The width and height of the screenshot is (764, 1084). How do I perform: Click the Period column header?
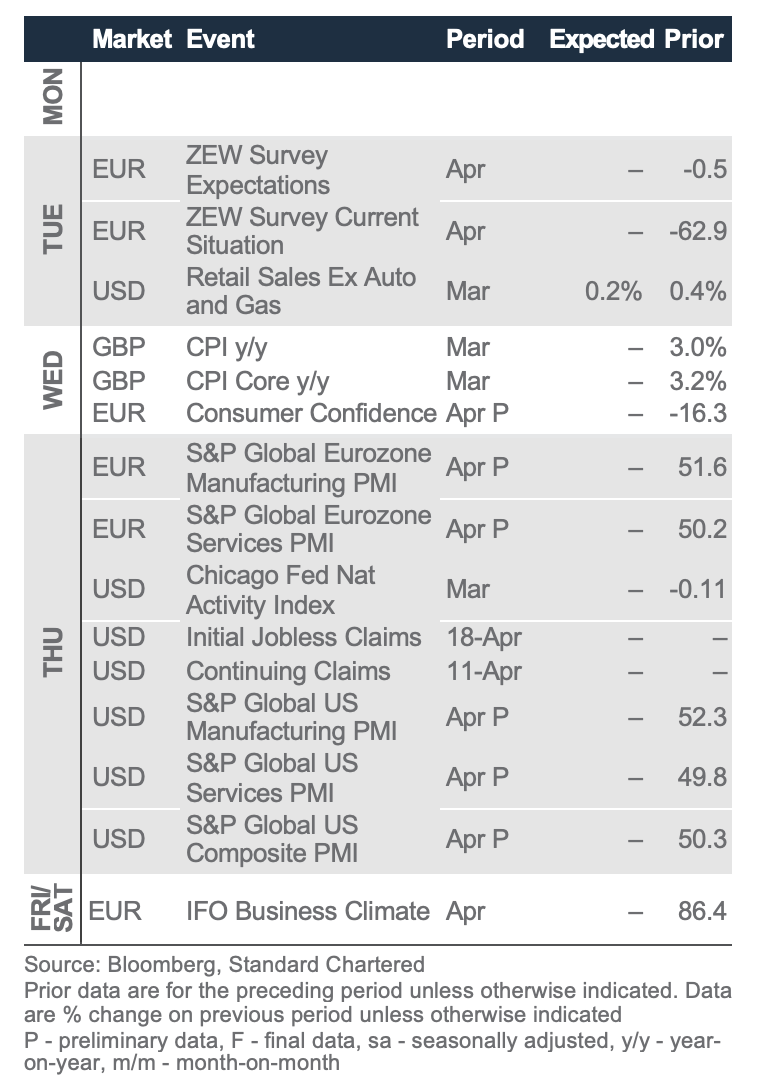point(485,39)
